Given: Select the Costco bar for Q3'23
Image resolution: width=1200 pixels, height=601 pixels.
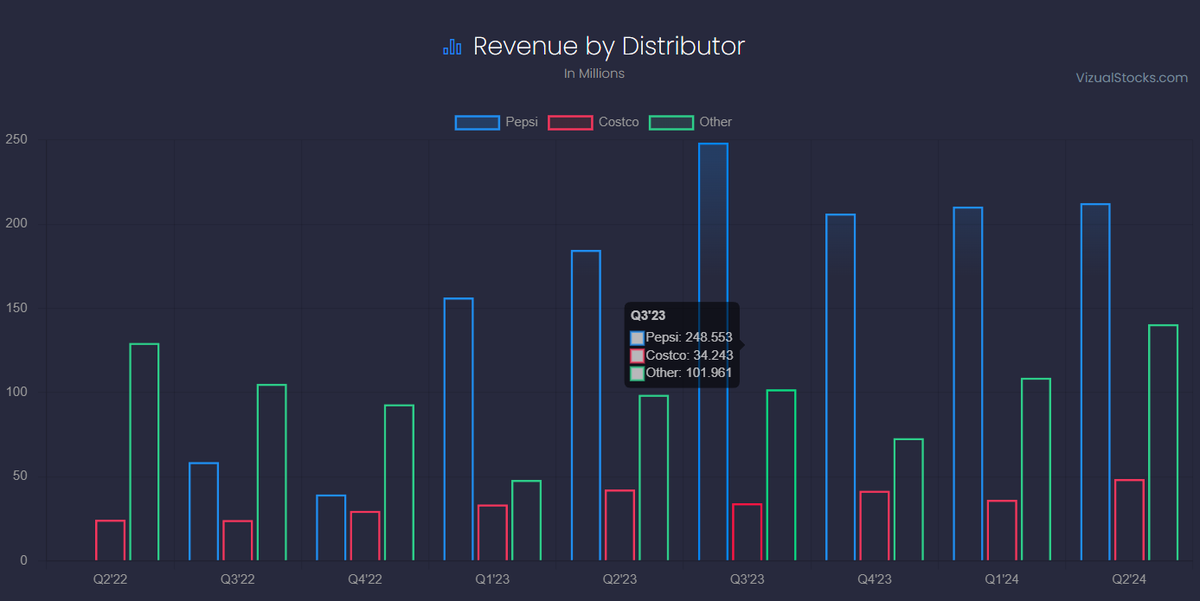Looking at the screenshot, I should coord(747,532).
